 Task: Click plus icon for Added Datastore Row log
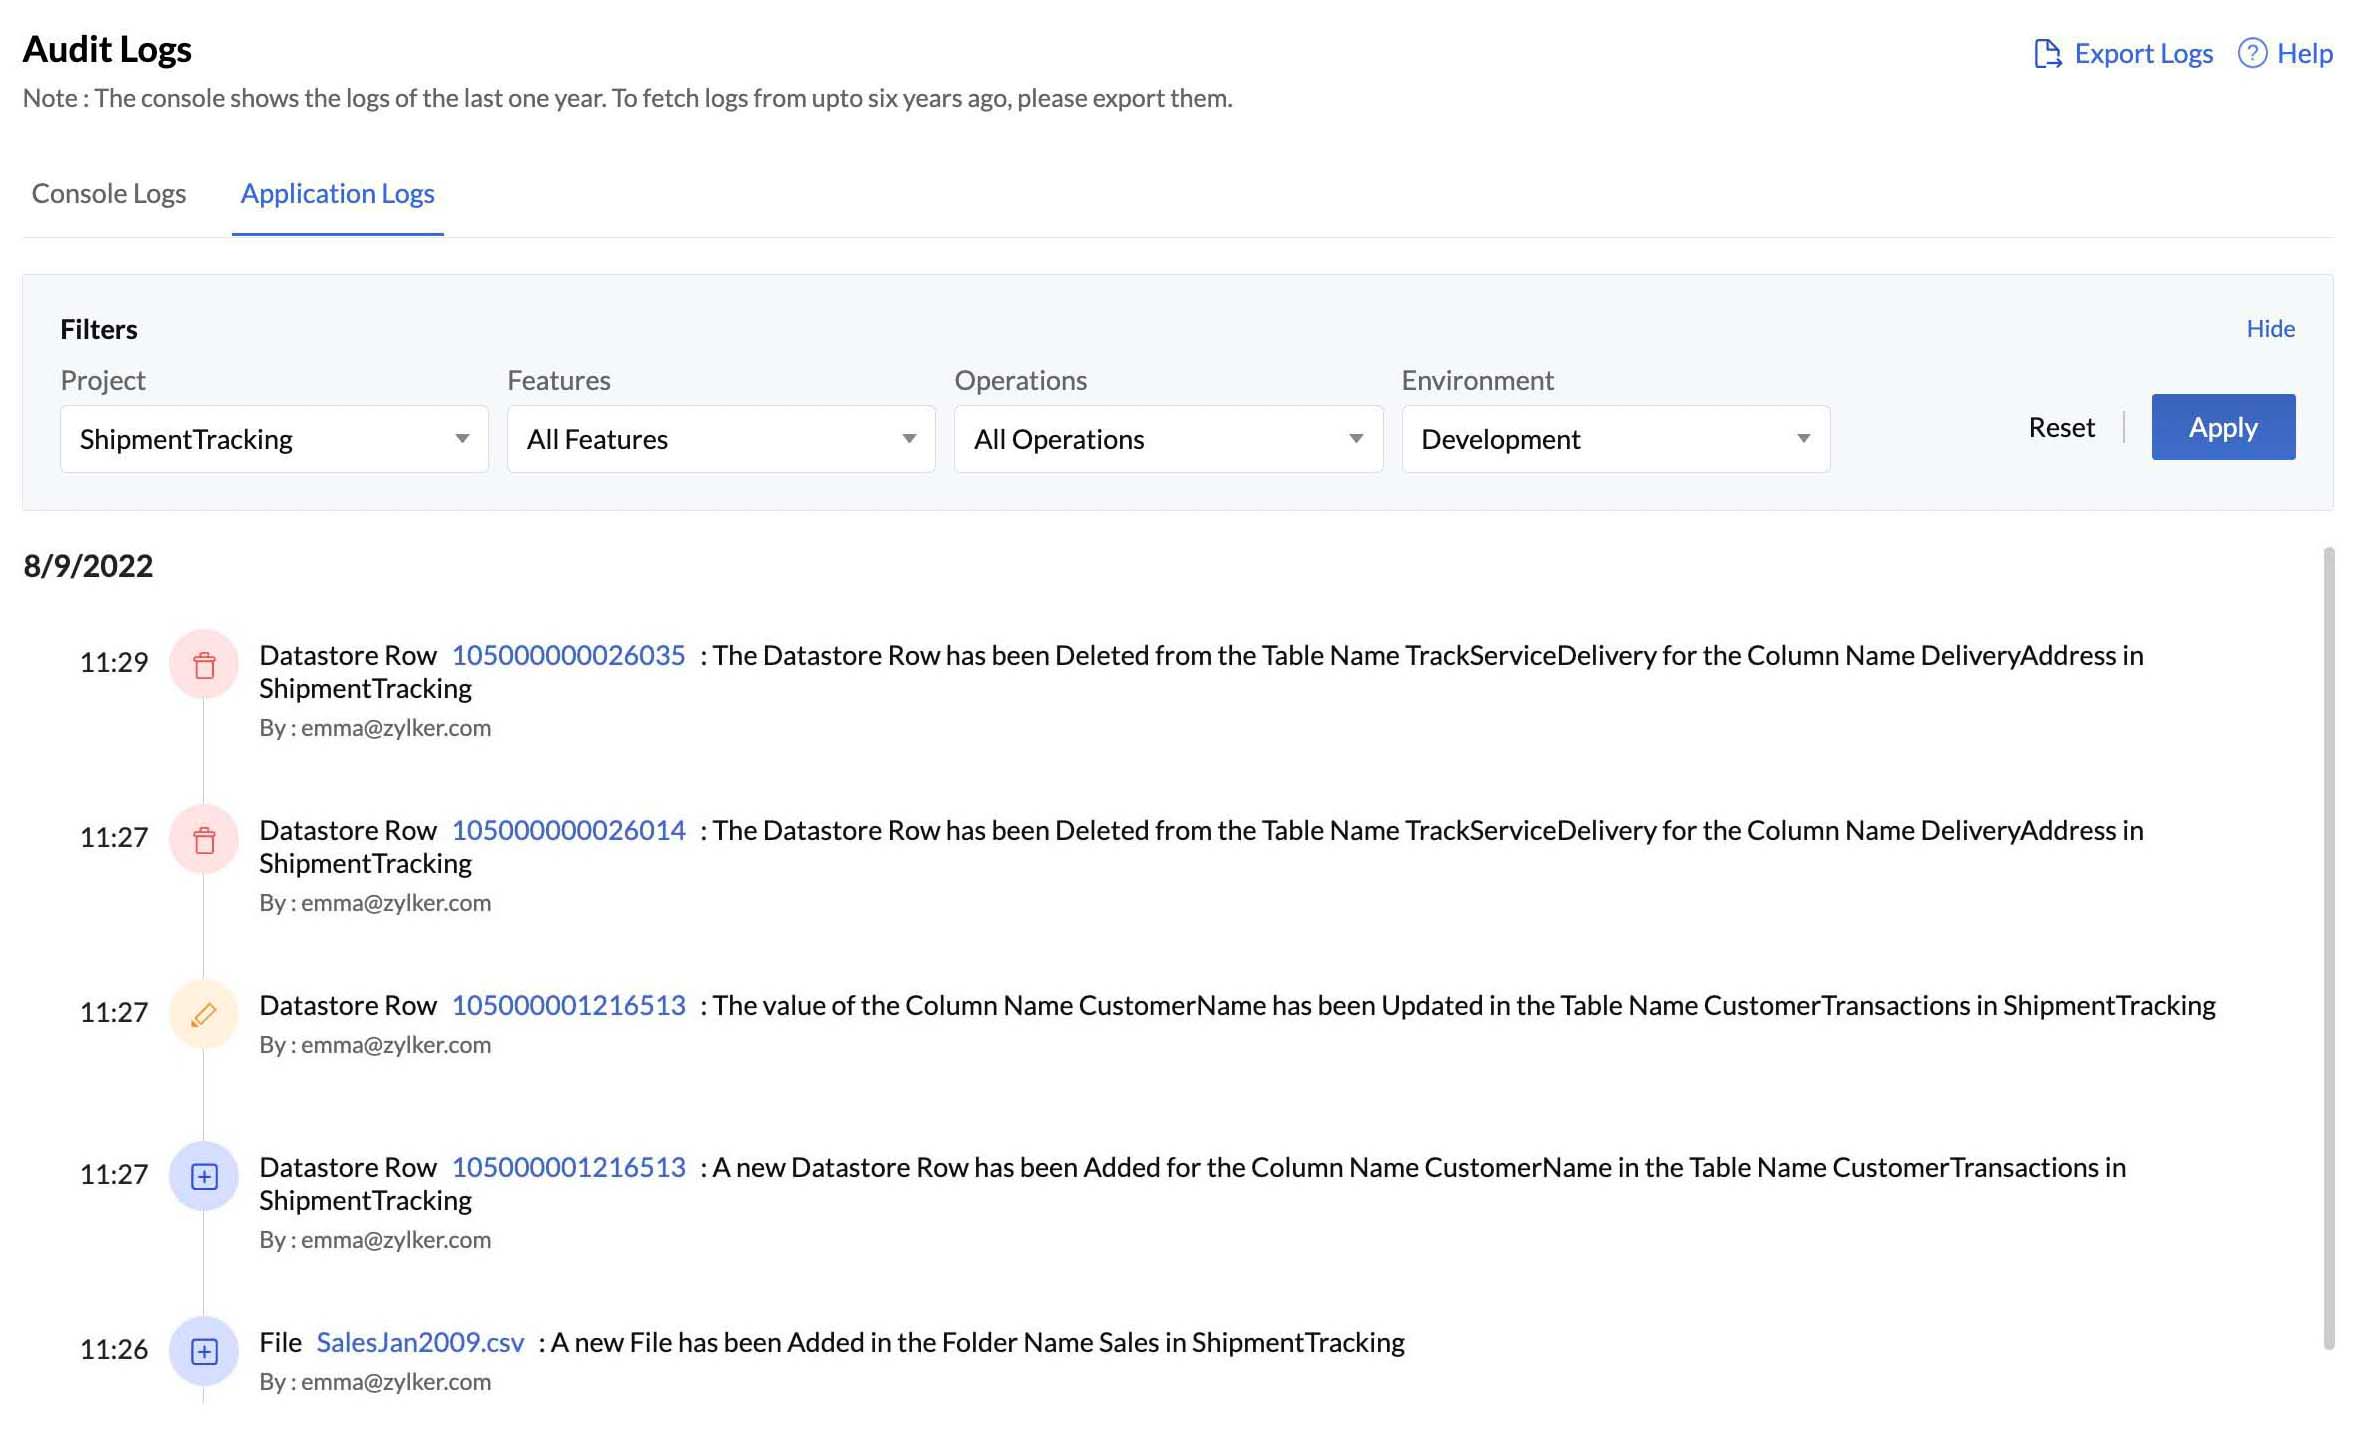coord(204,1176)
